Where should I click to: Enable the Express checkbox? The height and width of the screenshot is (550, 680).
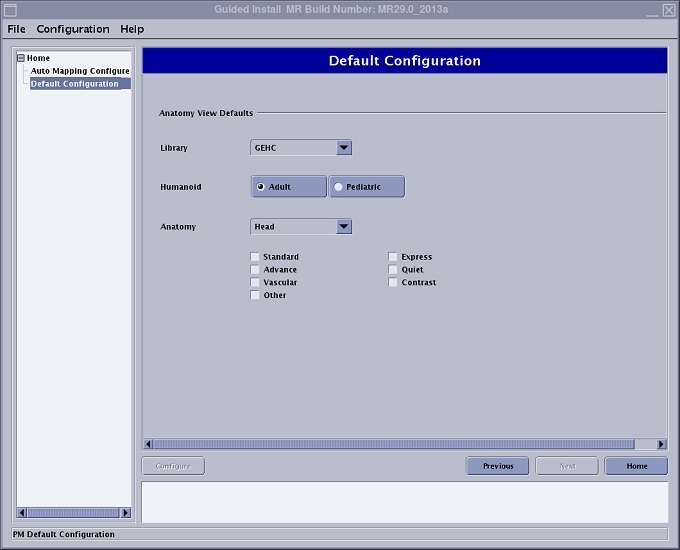click(x=394, y=257)
